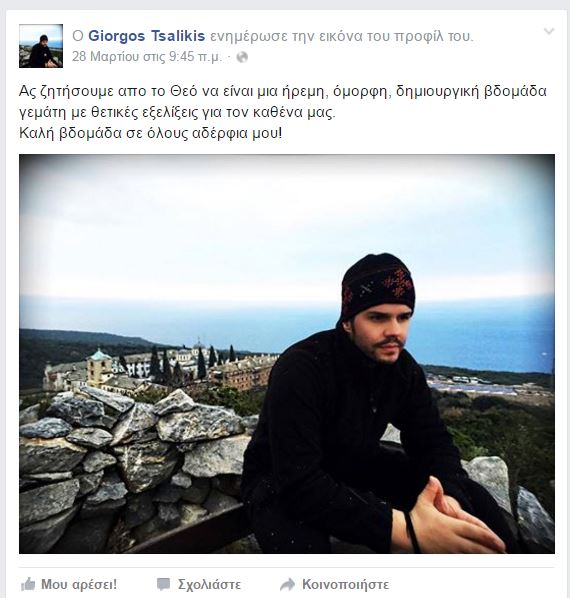Like the post via Μου αρέσει! text
The width and height of the screenshot is (570, 598).
point(79,584)
